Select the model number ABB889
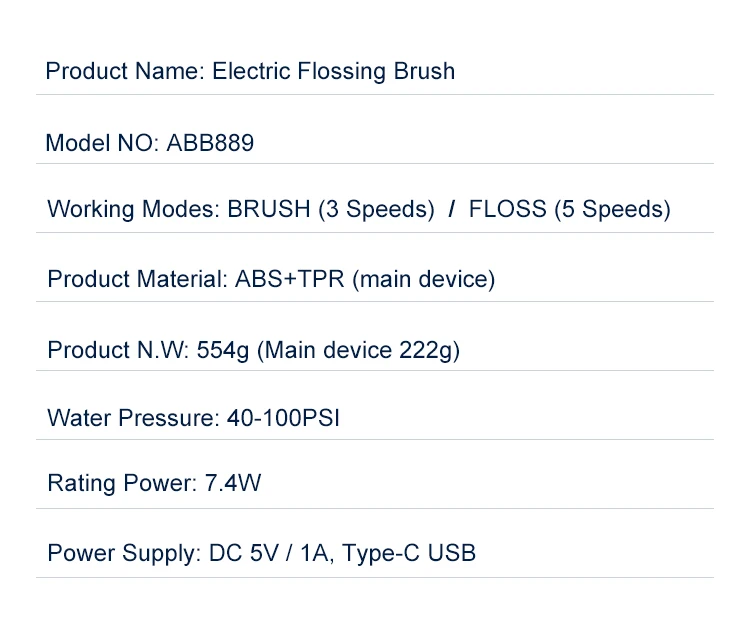Image resolution: width=750 pixels, height=619 pixels. click(x=210, y=144)
